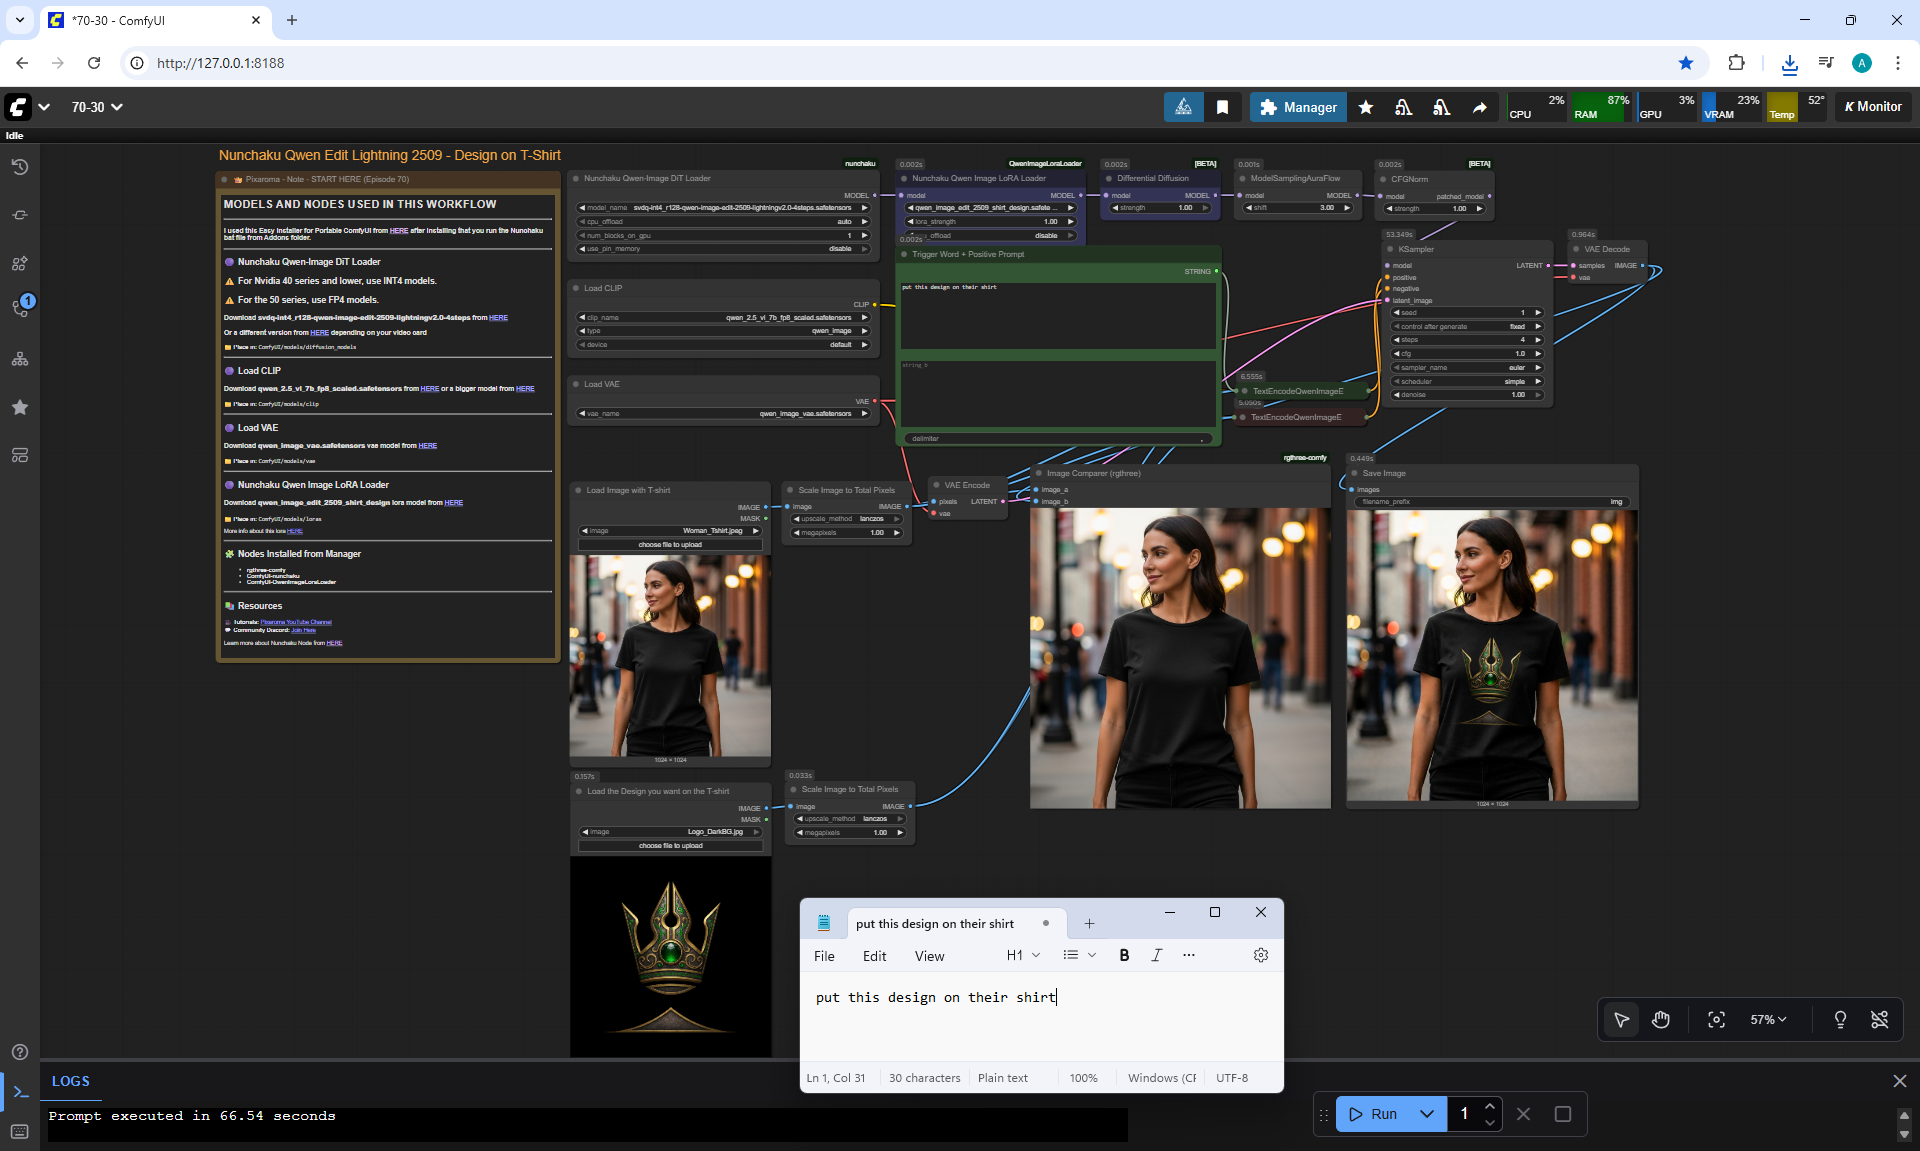1920x1151 pixels.
Task: Increase the run batch count stepper
Action: click(1490, 1106)
